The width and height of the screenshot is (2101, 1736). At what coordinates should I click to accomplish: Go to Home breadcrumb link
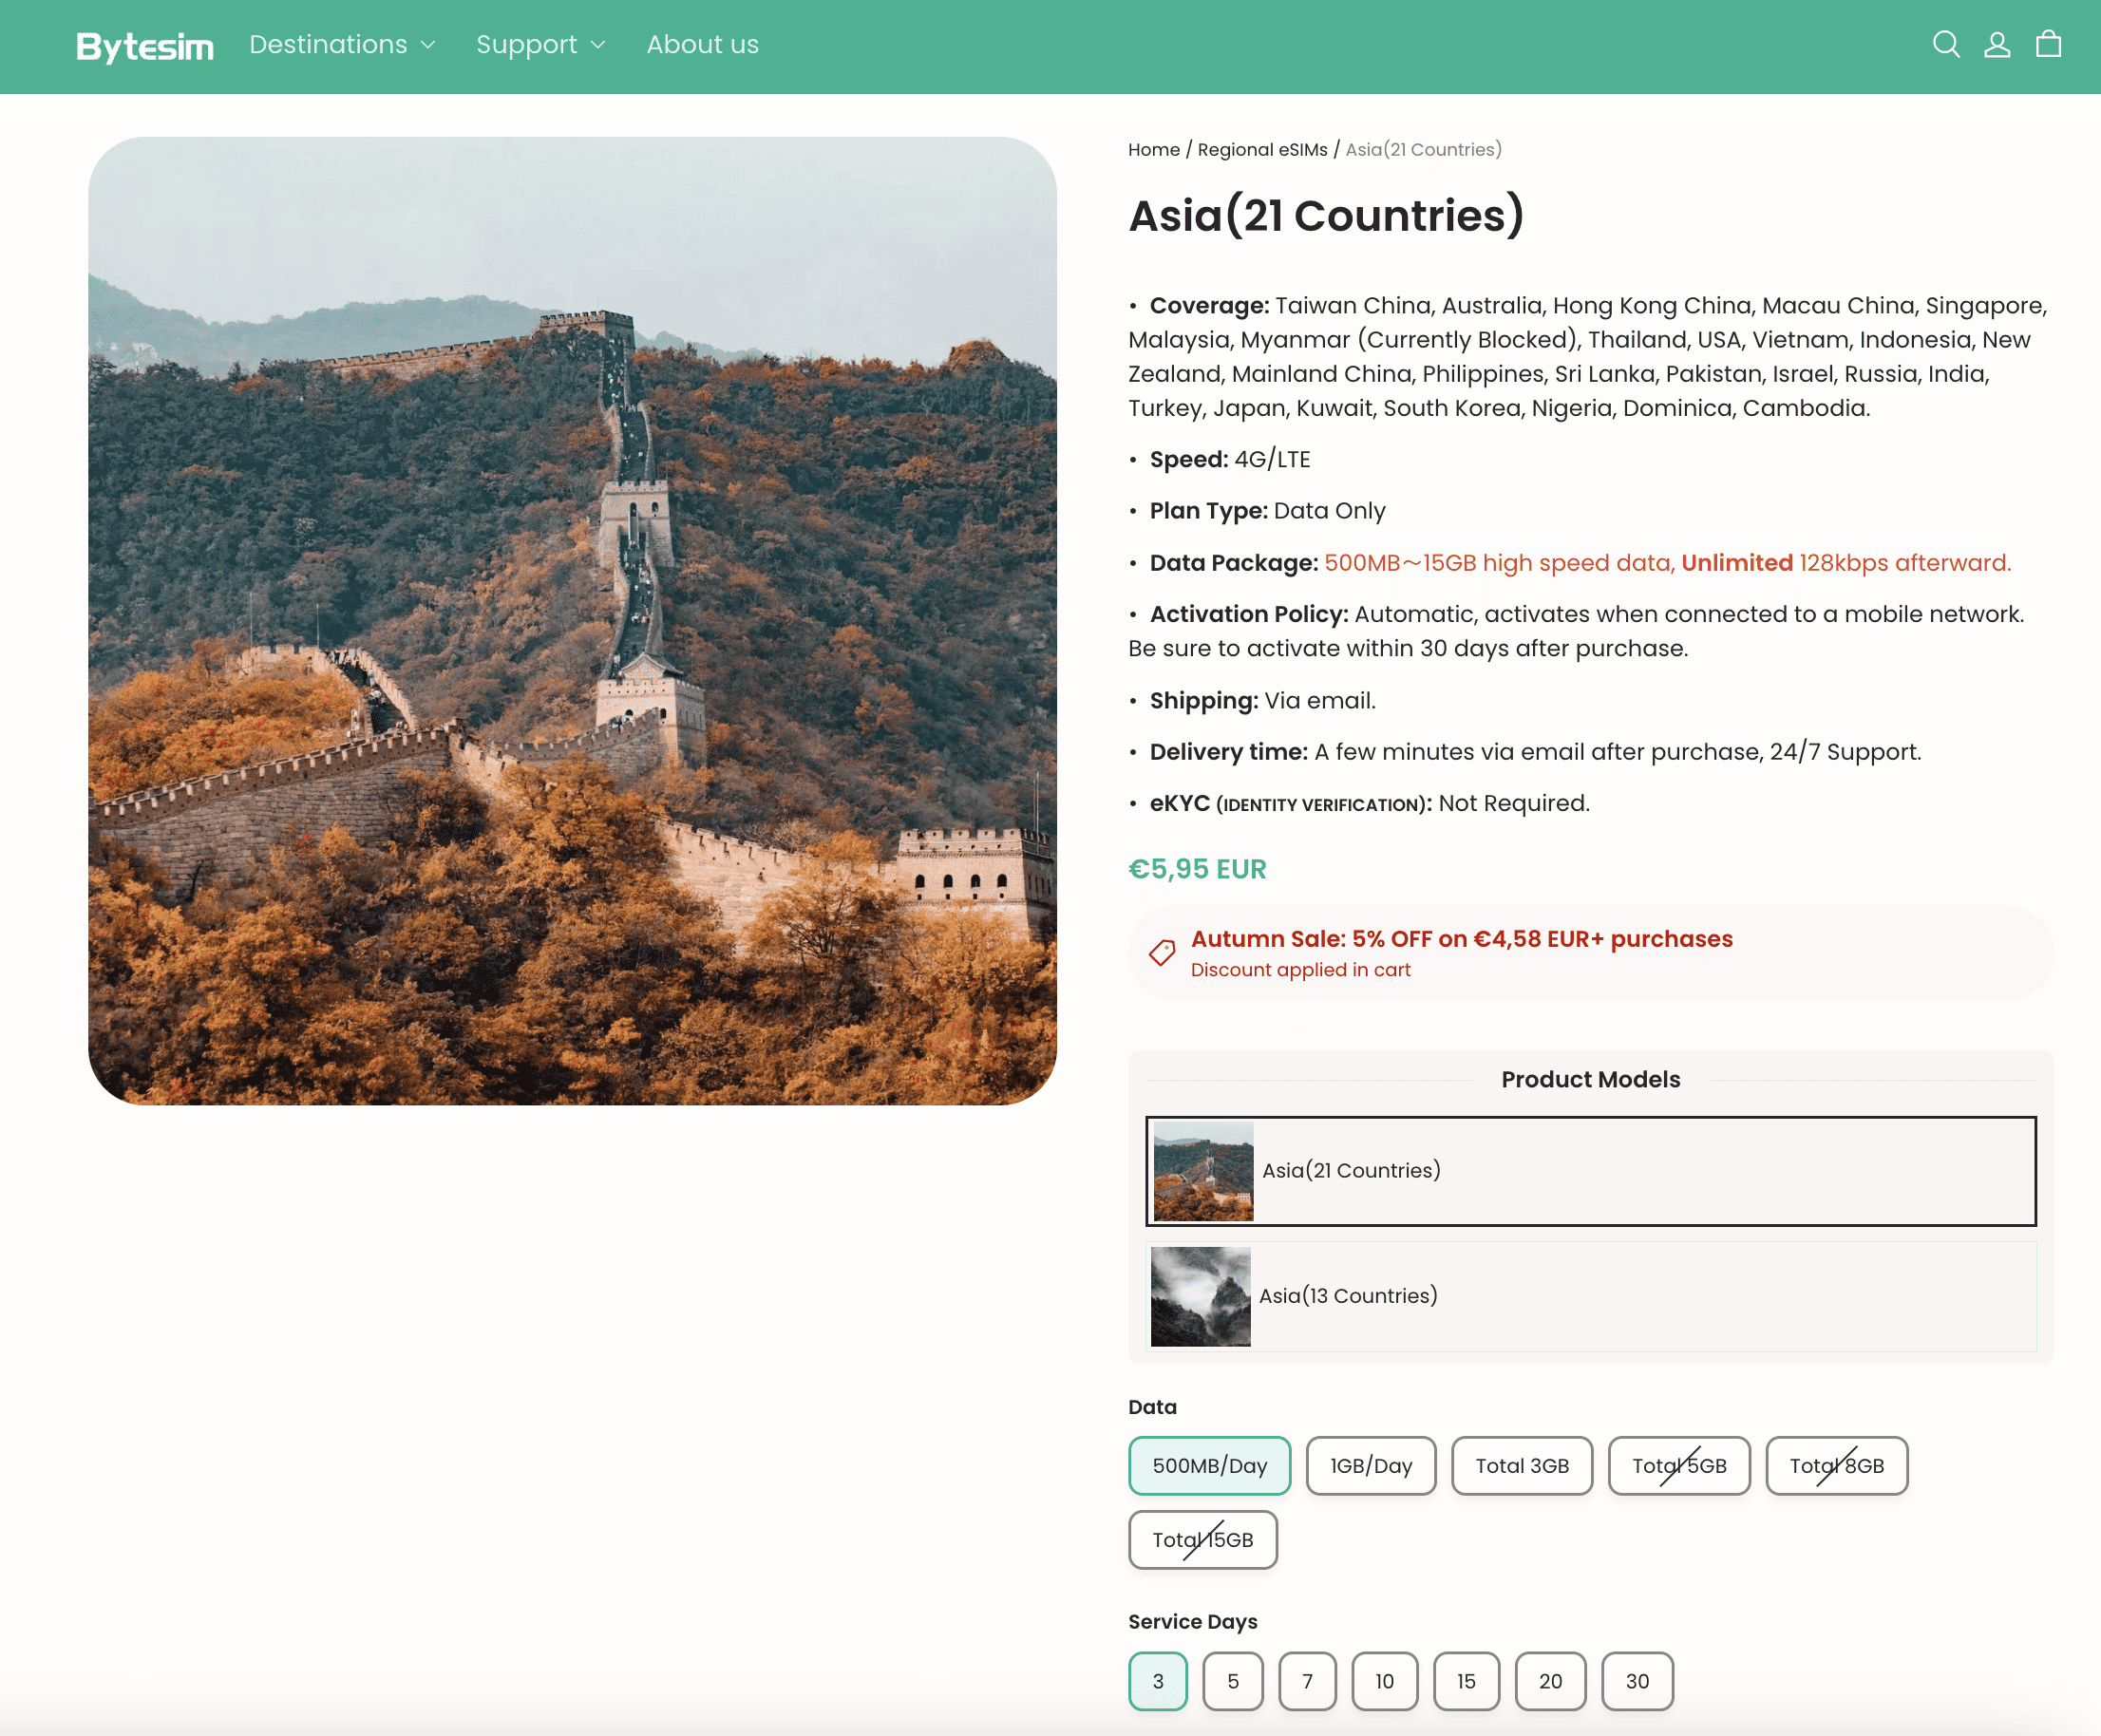tap(1153, 150)
